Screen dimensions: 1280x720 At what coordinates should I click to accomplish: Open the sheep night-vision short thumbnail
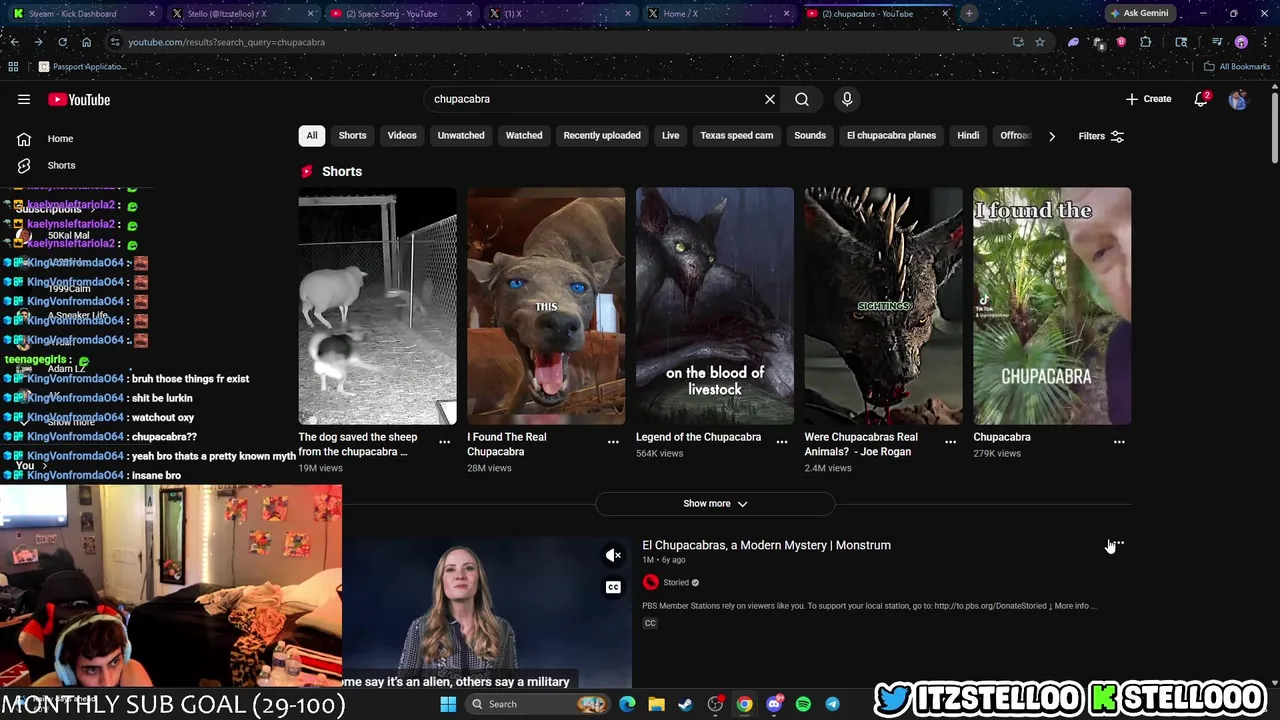377,306
